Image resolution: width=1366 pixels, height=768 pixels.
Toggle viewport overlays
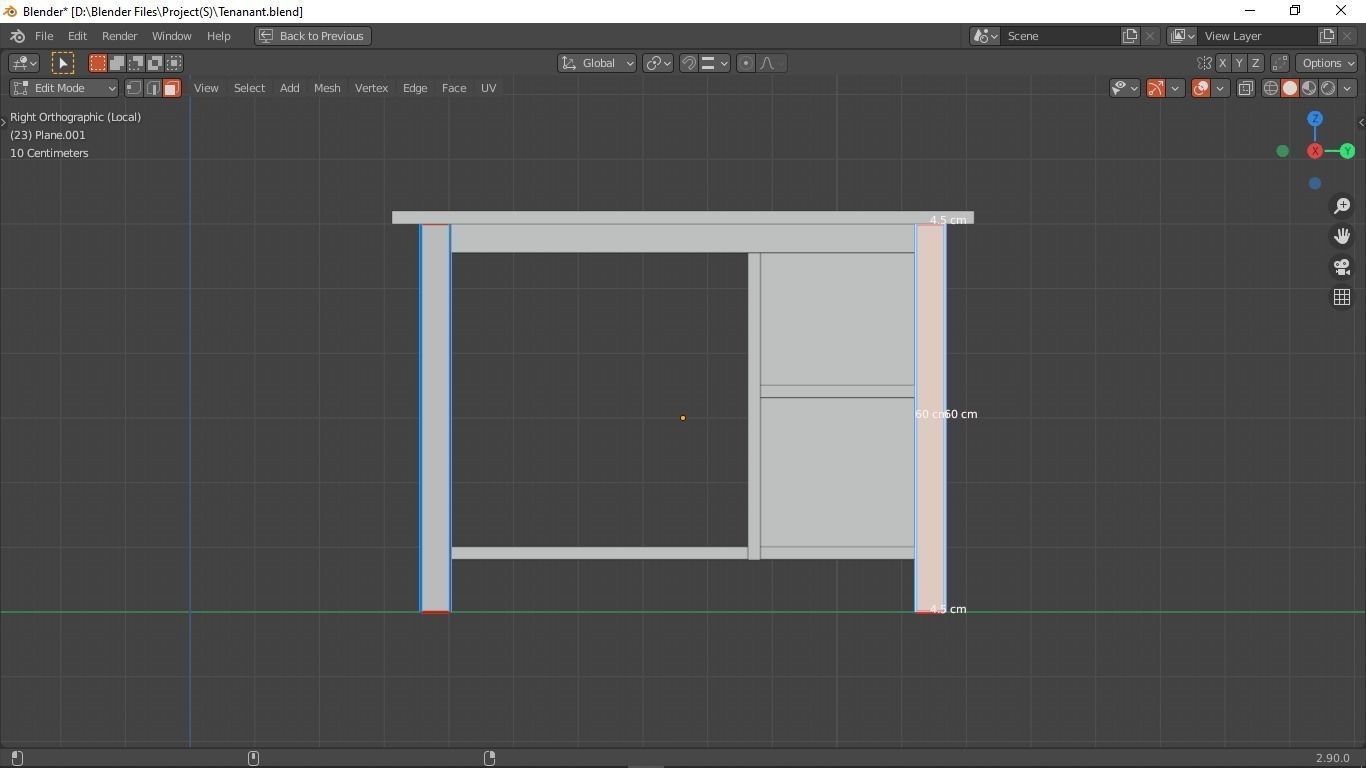[x=1201, y=88]
